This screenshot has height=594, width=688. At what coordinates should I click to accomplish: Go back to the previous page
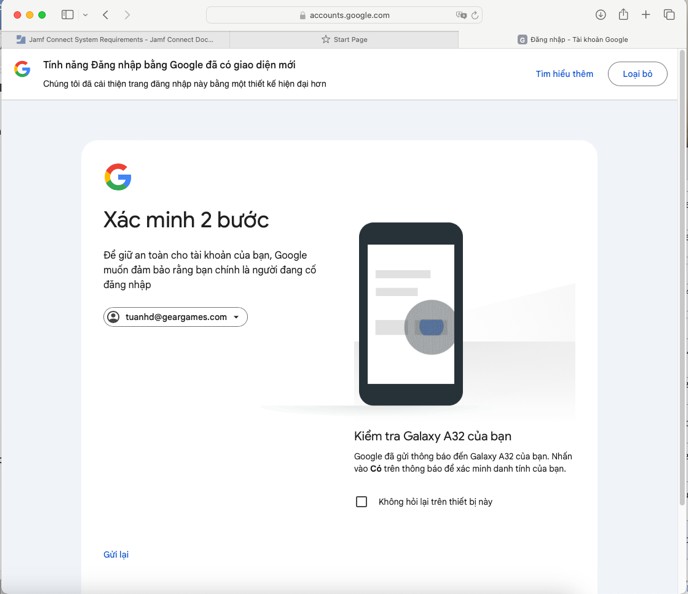tap(106, 15)
